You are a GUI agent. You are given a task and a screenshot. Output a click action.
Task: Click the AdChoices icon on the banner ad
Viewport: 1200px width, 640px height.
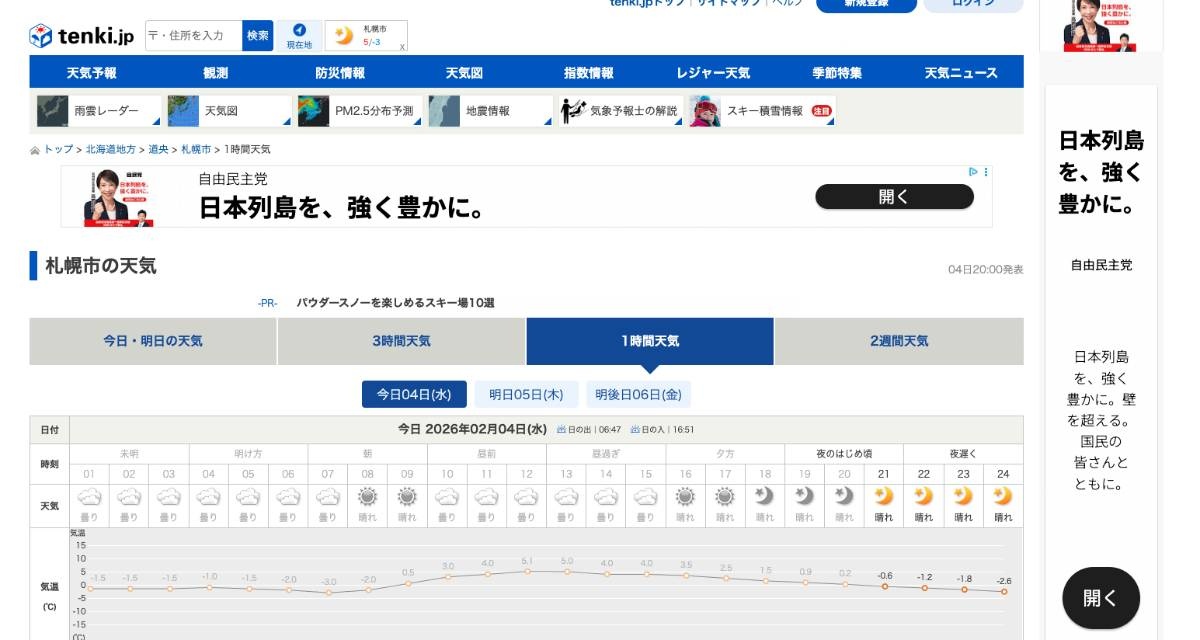[x=973, y=172]
